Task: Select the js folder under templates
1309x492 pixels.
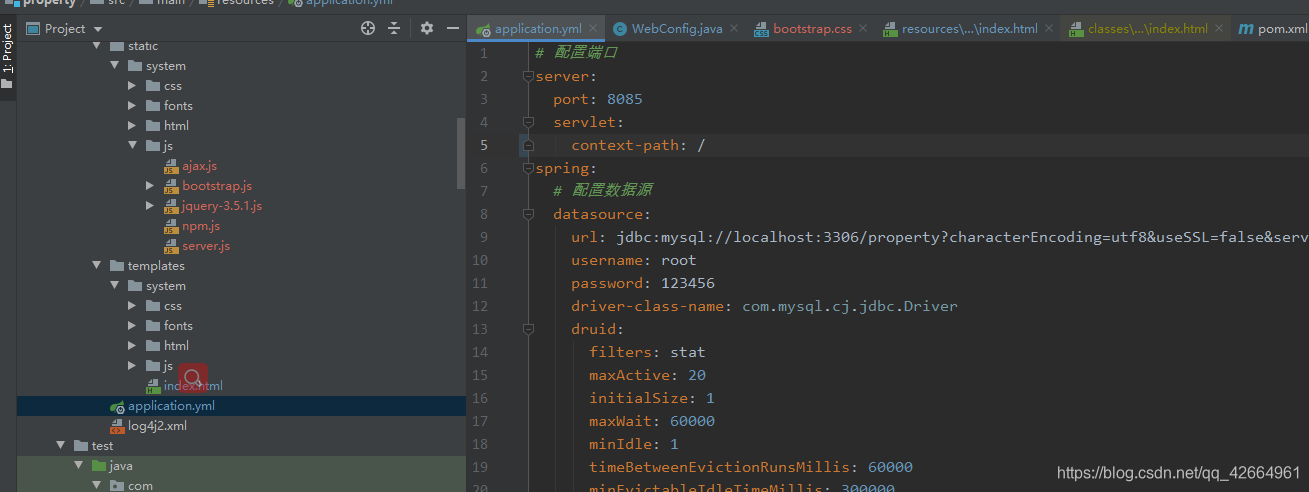Action: point(168,366)
